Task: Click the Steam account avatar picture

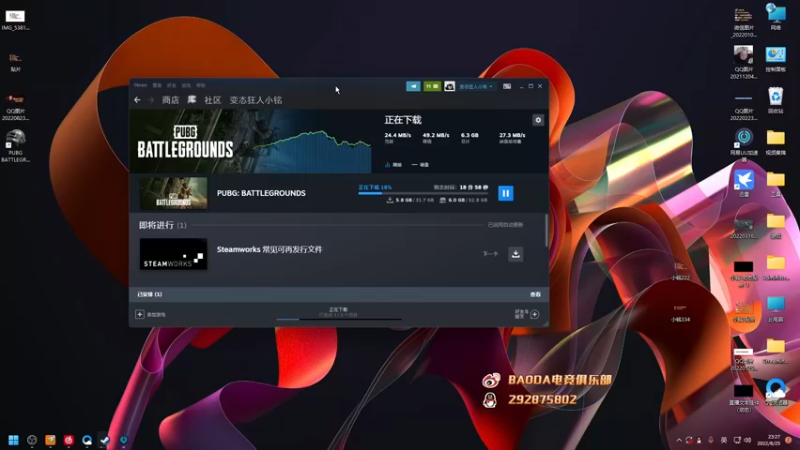Action: pos(449,86)
